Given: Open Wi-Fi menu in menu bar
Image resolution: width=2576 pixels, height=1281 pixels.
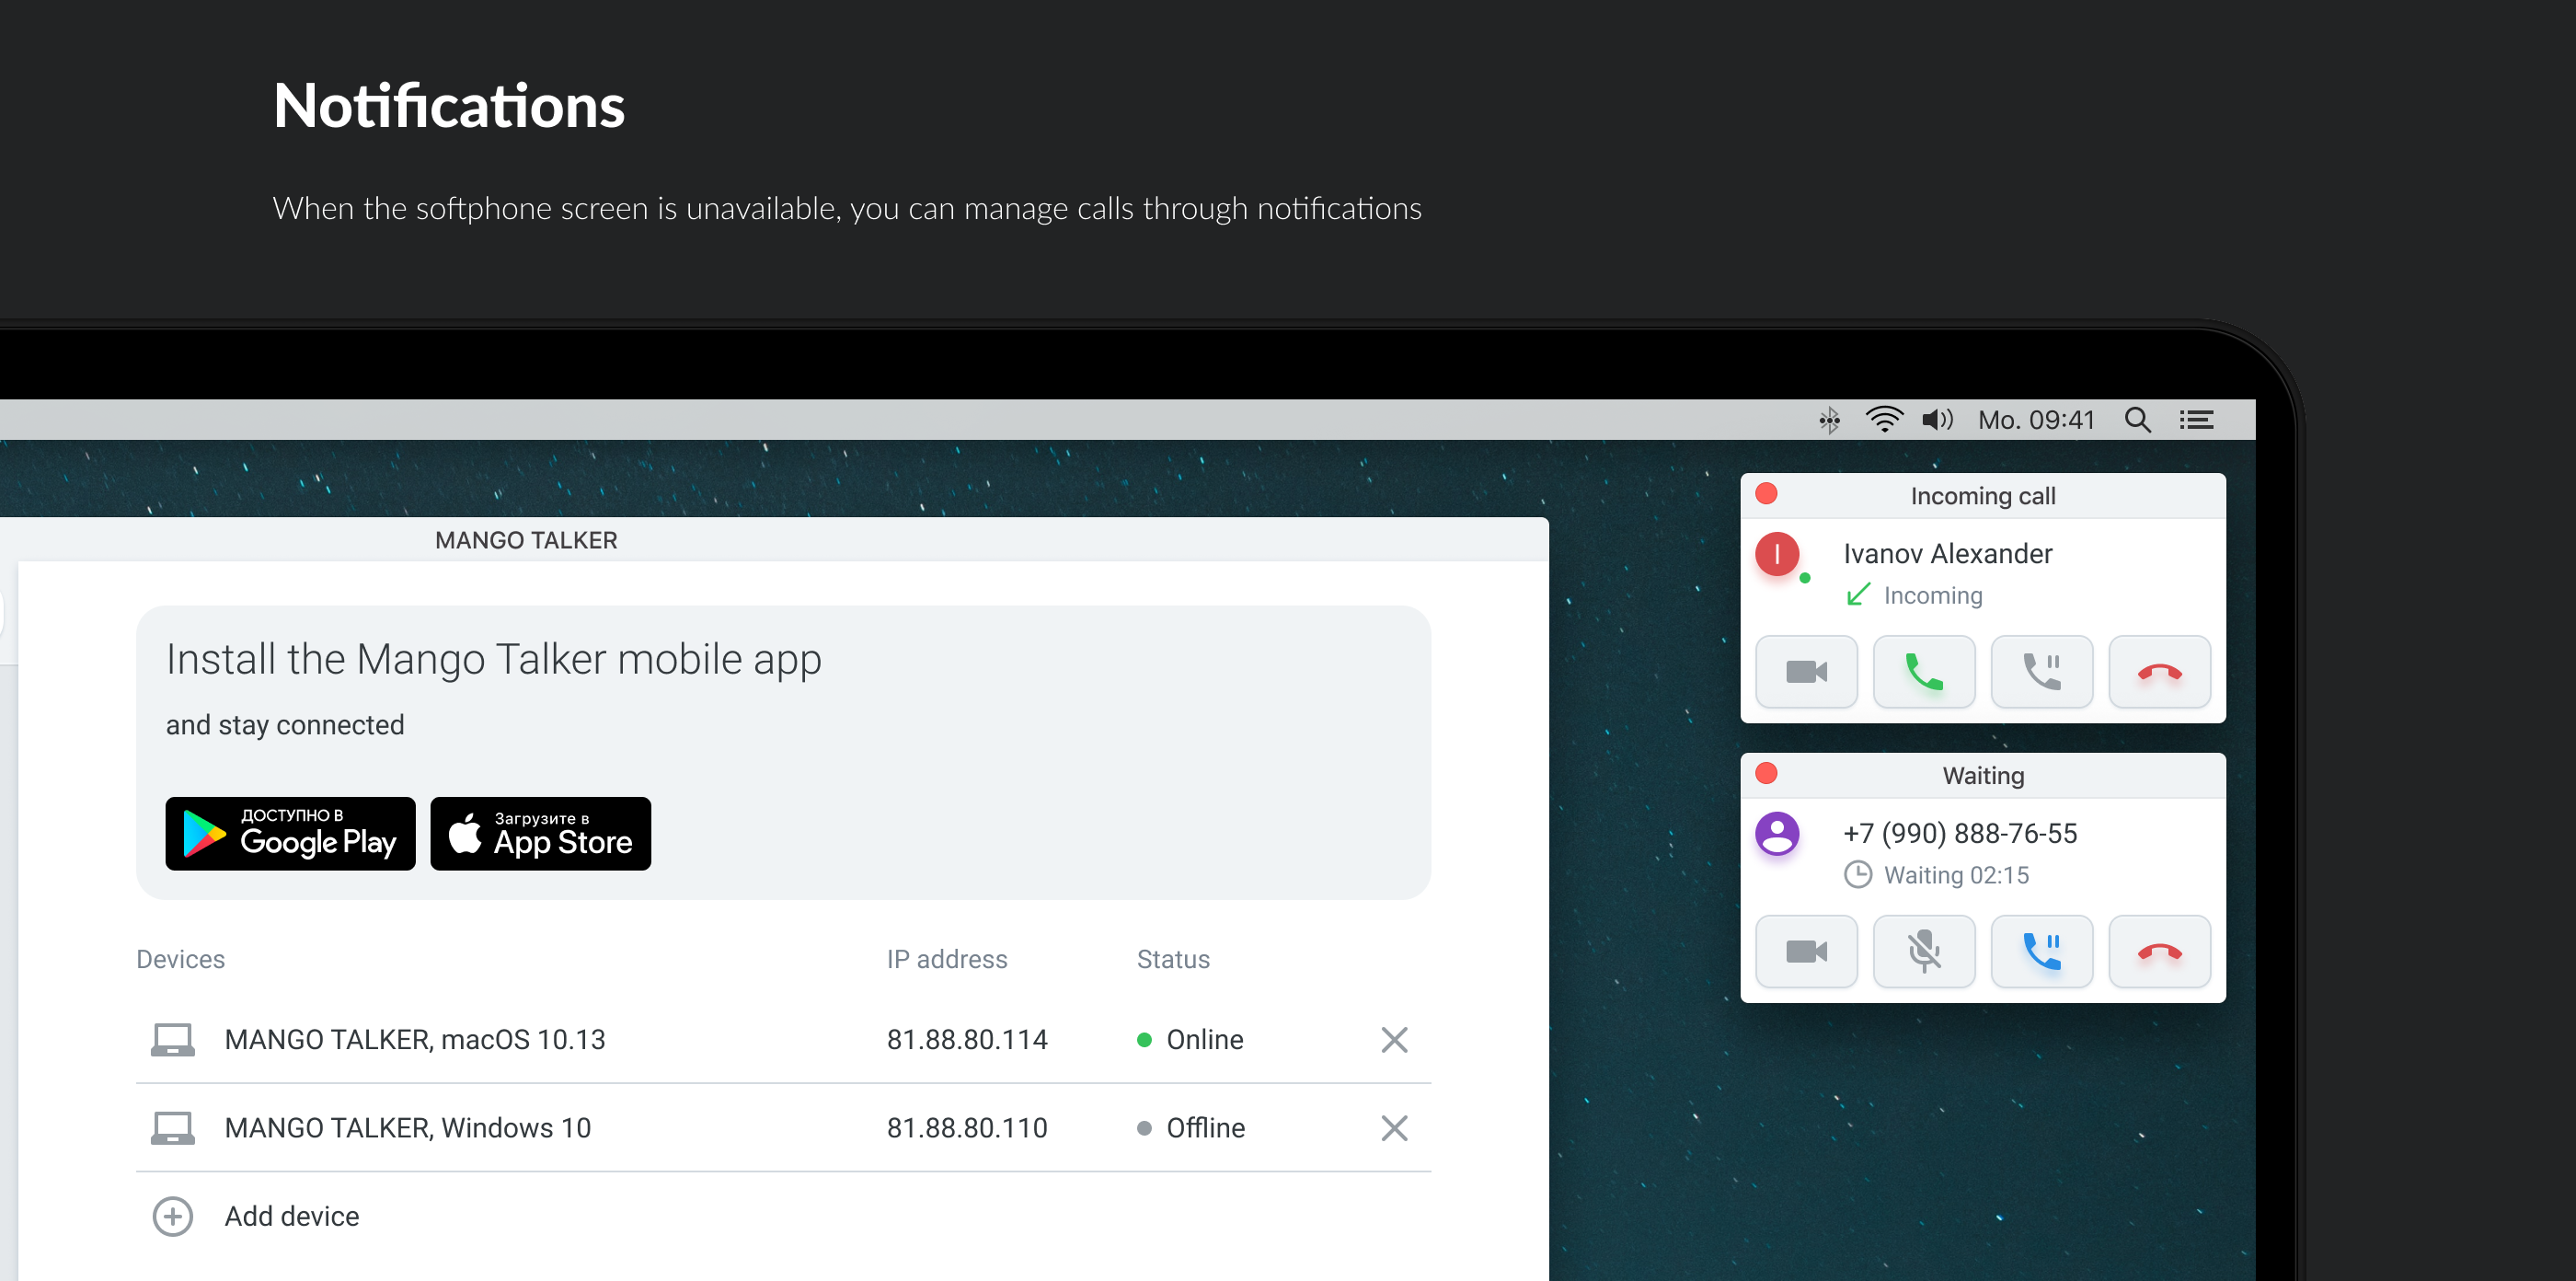Looking at the screenshot, I should point(1884,420).
